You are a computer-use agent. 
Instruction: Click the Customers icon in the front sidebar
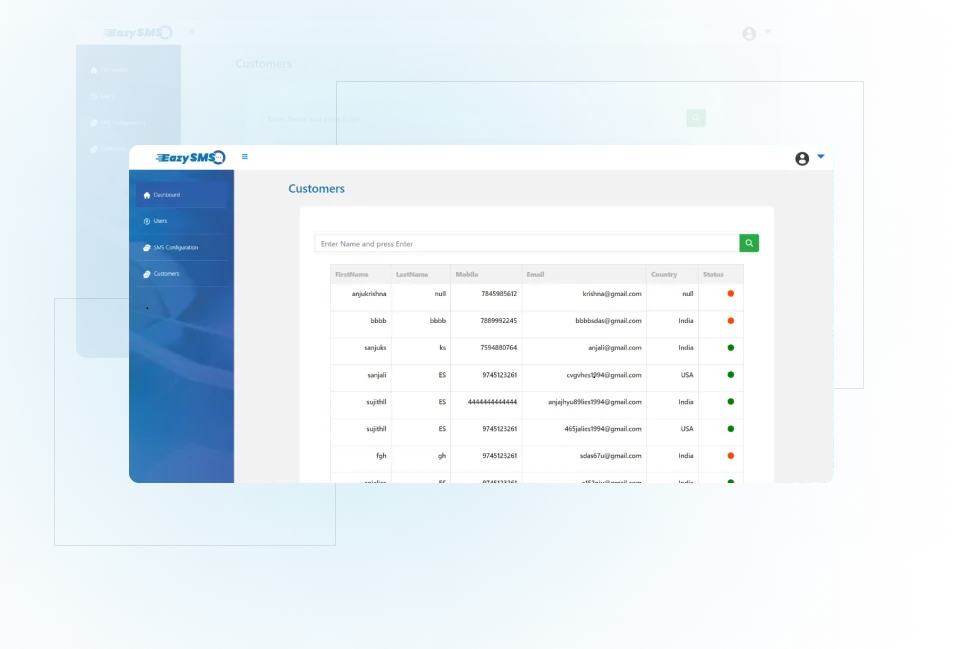(x=147, y=273)
